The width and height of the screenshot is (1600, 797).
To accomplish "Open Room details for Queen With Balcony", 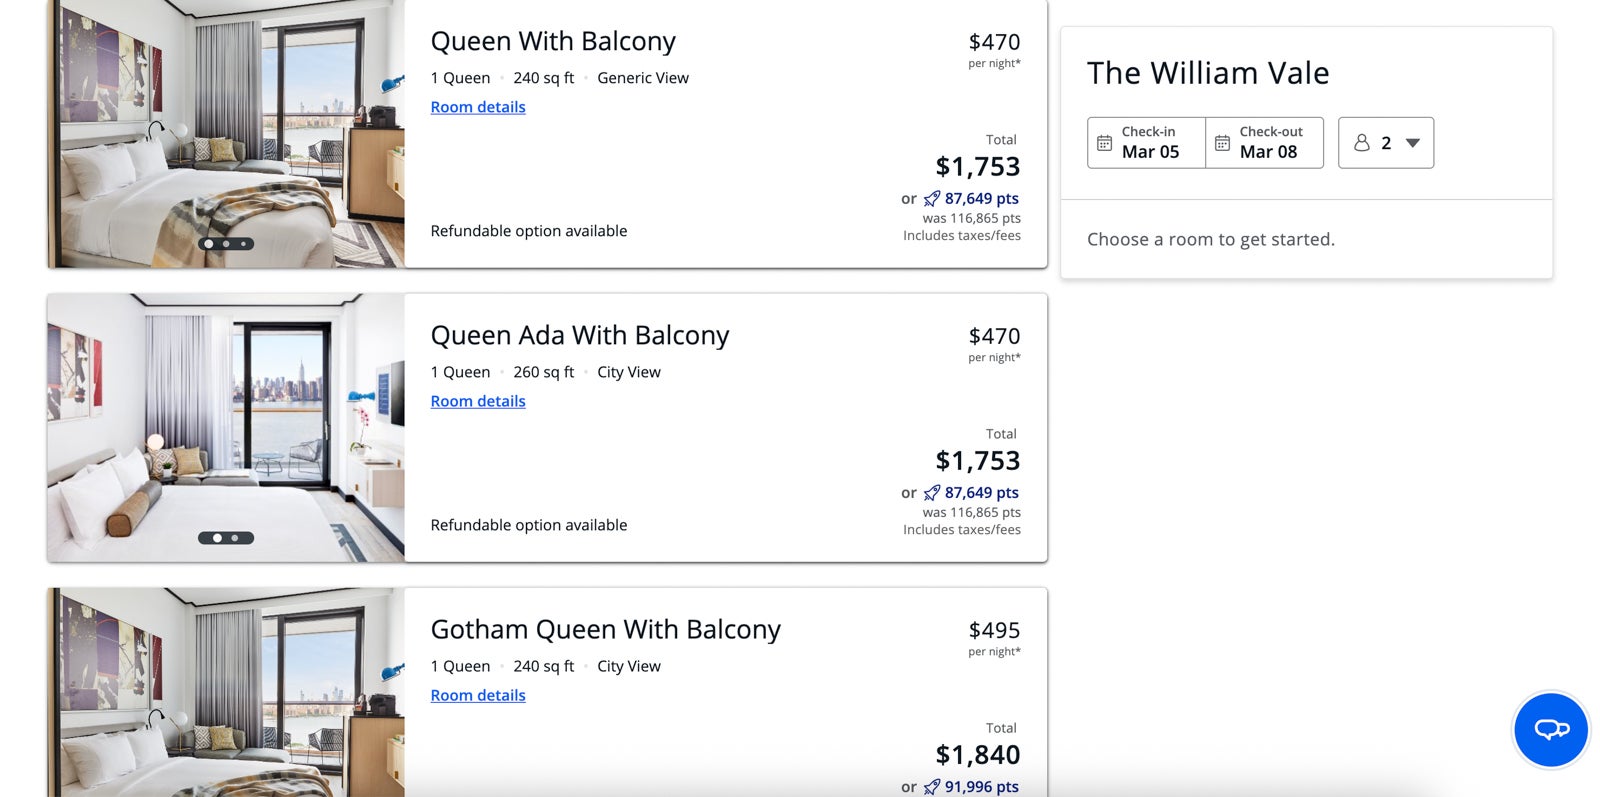I will point(478,107).
